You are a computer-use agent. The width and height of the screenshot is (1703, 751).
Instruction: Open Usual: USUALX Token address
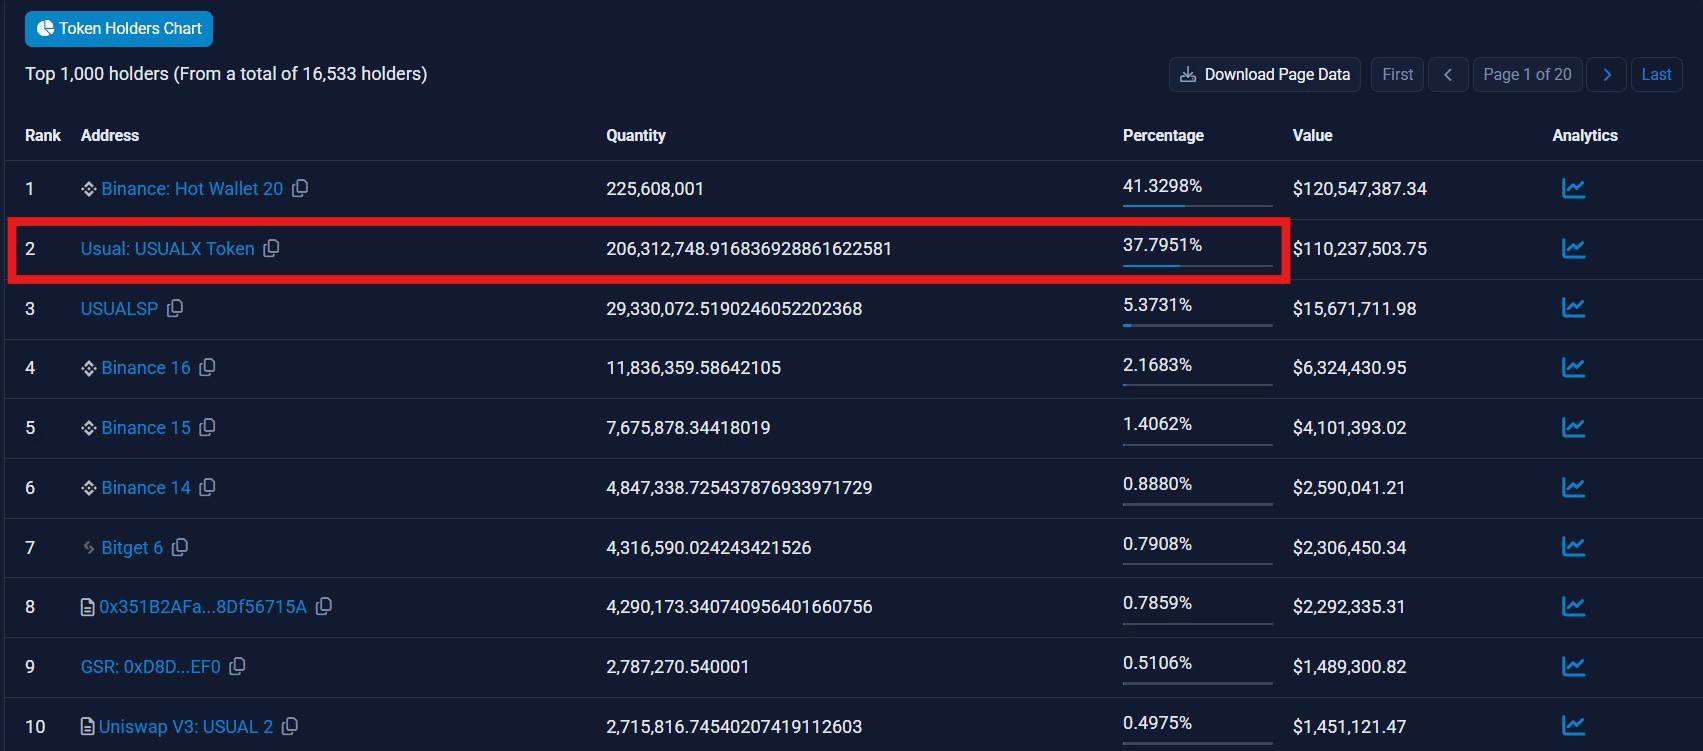pos(167,249)
